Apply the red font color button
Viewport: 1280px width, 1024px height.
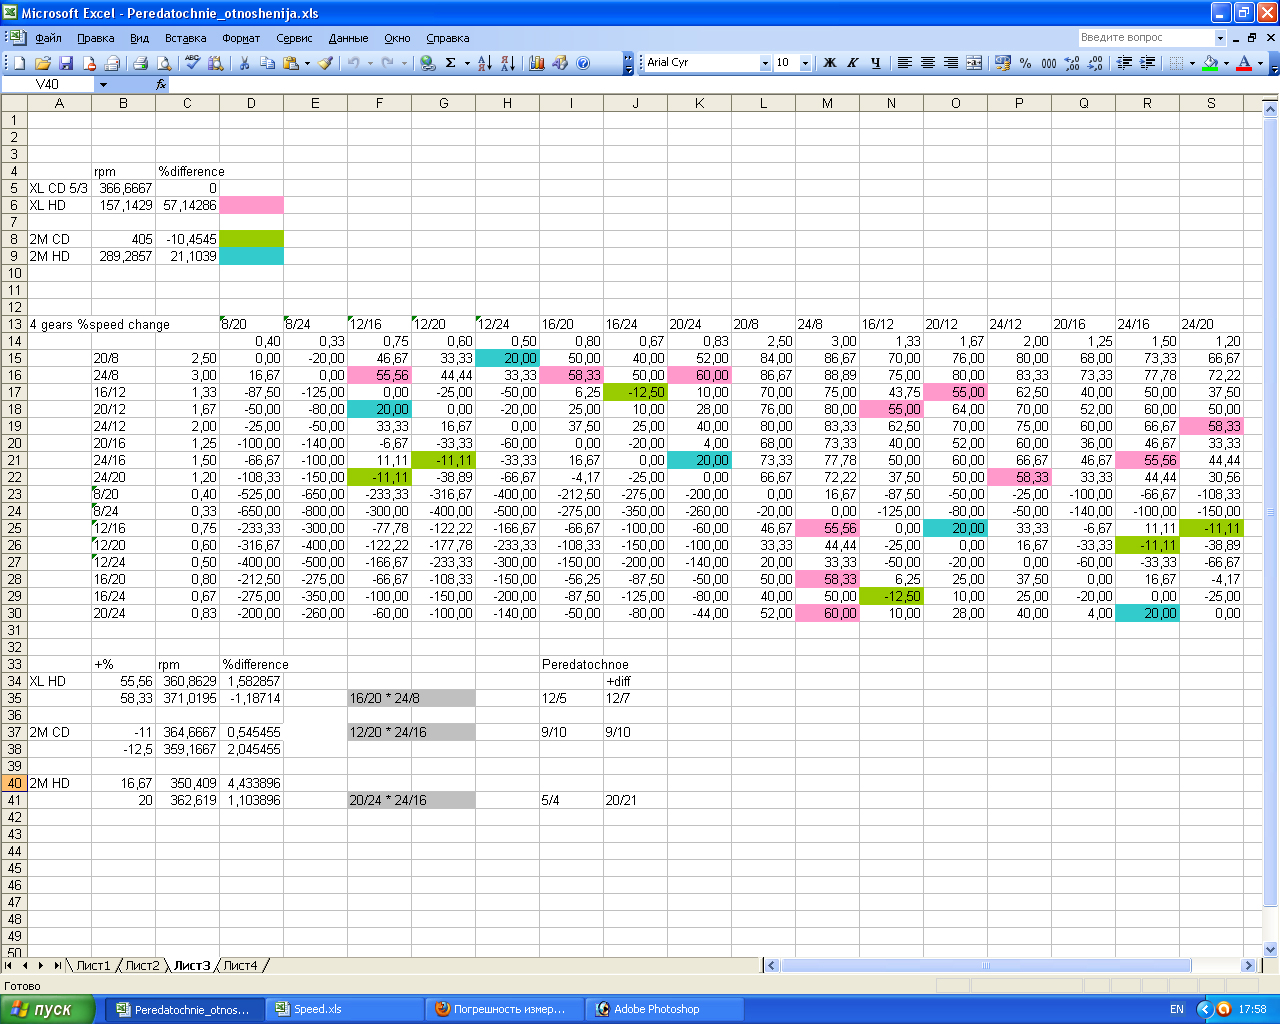tap(1244, 63)
